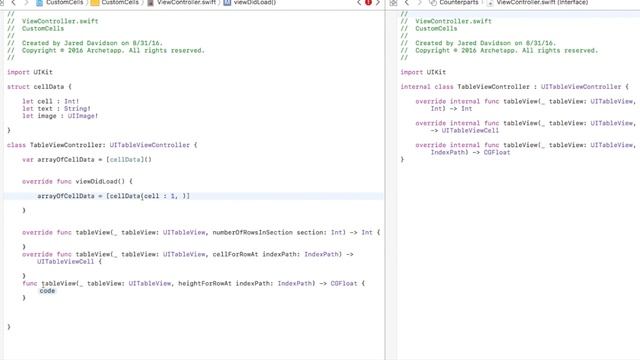Screen dimensions: 640x360
Task: Go forward in the left editor history
Action: pos(27,2)
